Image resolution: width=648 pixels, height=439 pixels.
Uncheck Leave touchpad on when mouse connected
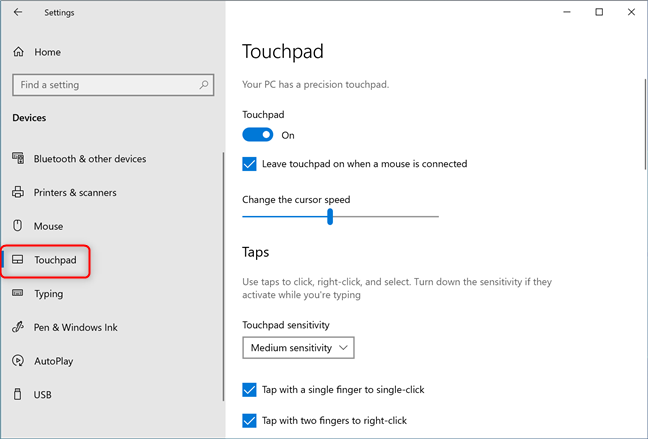point(249,164)
